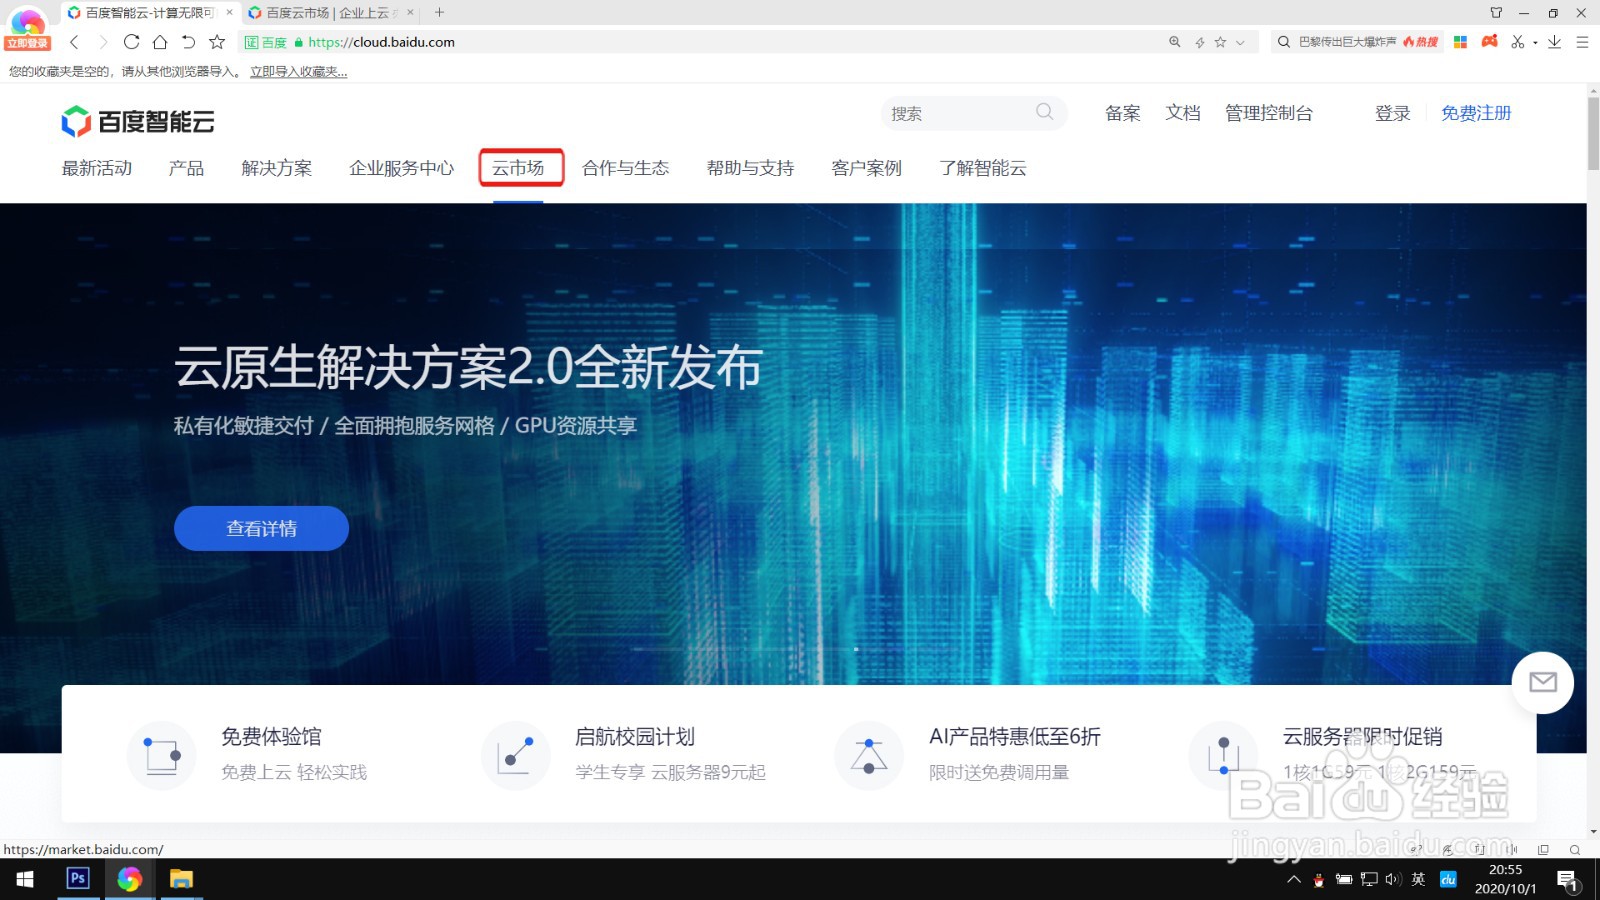The image size is (1600, 900).
Task: Open the 了解智能云 menu item
Action: [983, 168]
